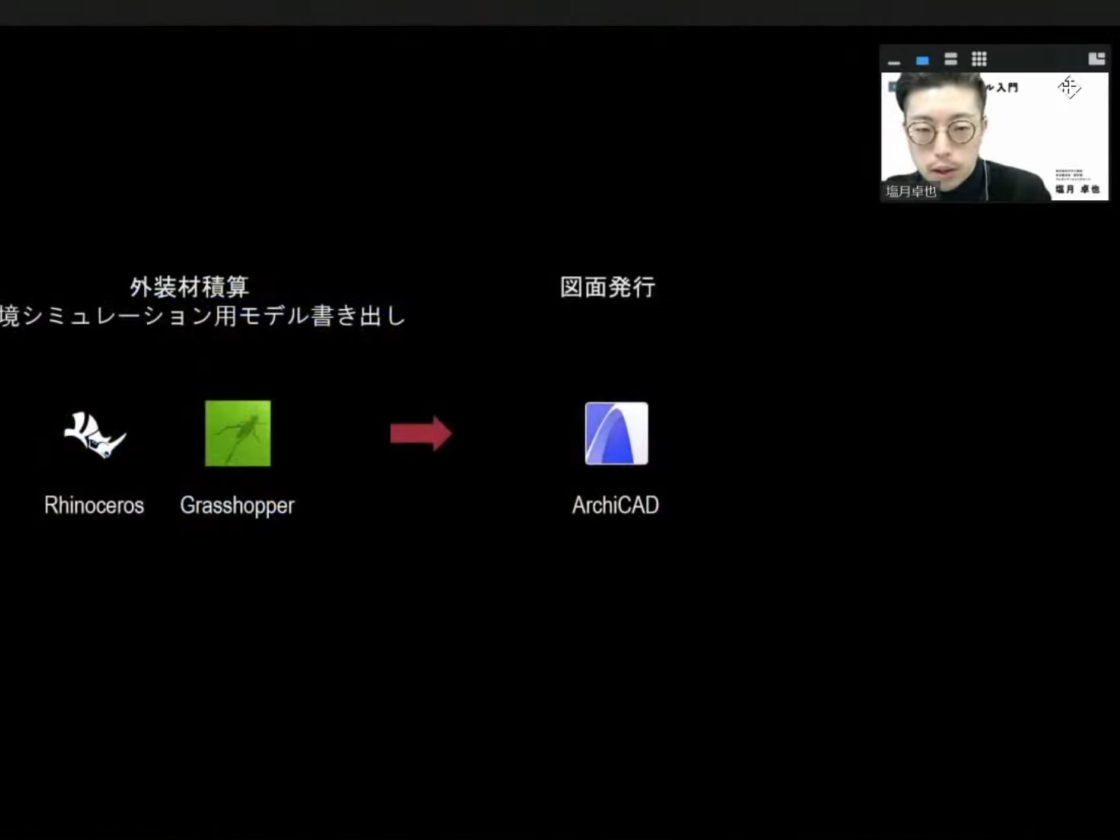This screenshot has width=1120, height=840.
Task: Hide the floating video panel via minimize icon
Action: [894, 61]
